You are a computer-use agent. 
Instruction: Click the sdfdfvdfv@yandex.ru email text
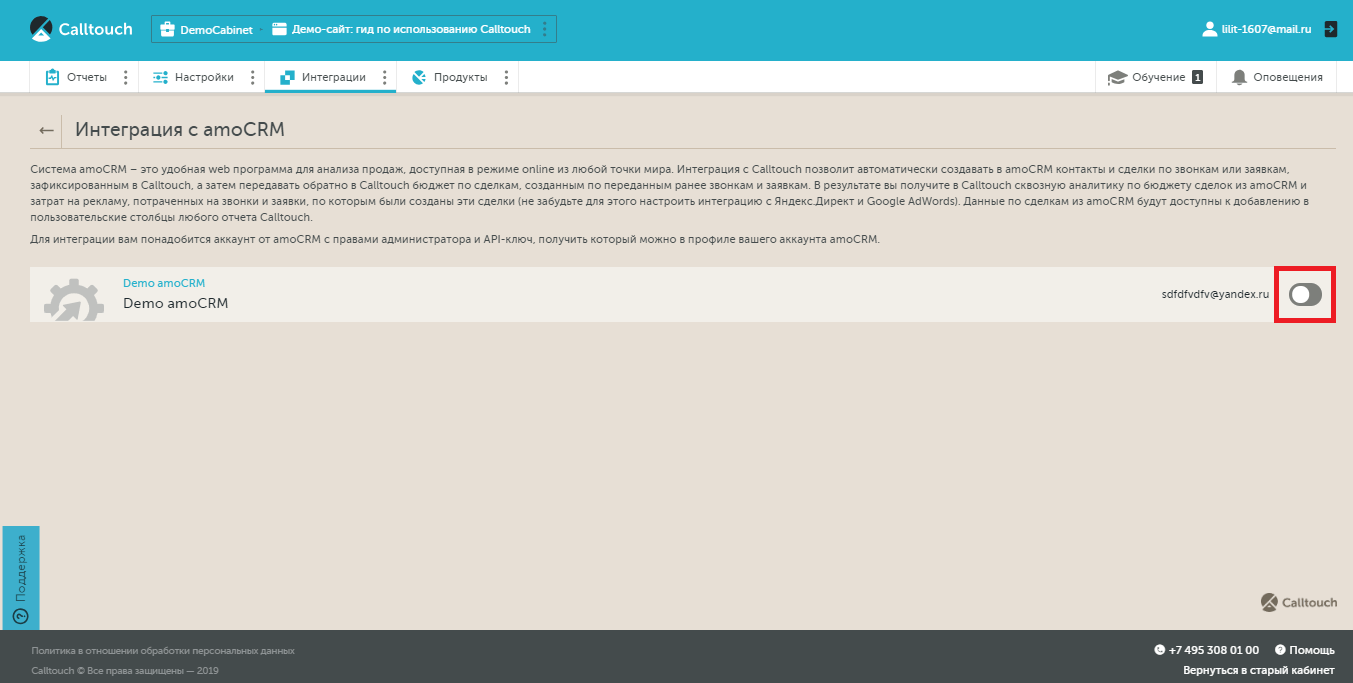[1215, 294]
